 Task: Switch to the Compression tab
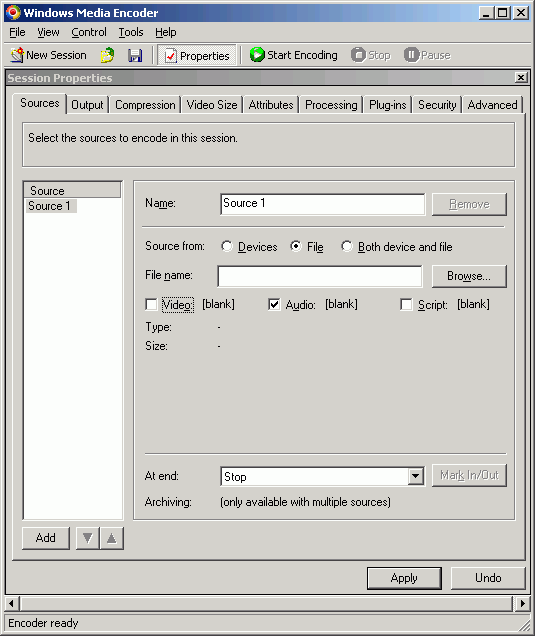pyautogui.click(x=145, y=105)
